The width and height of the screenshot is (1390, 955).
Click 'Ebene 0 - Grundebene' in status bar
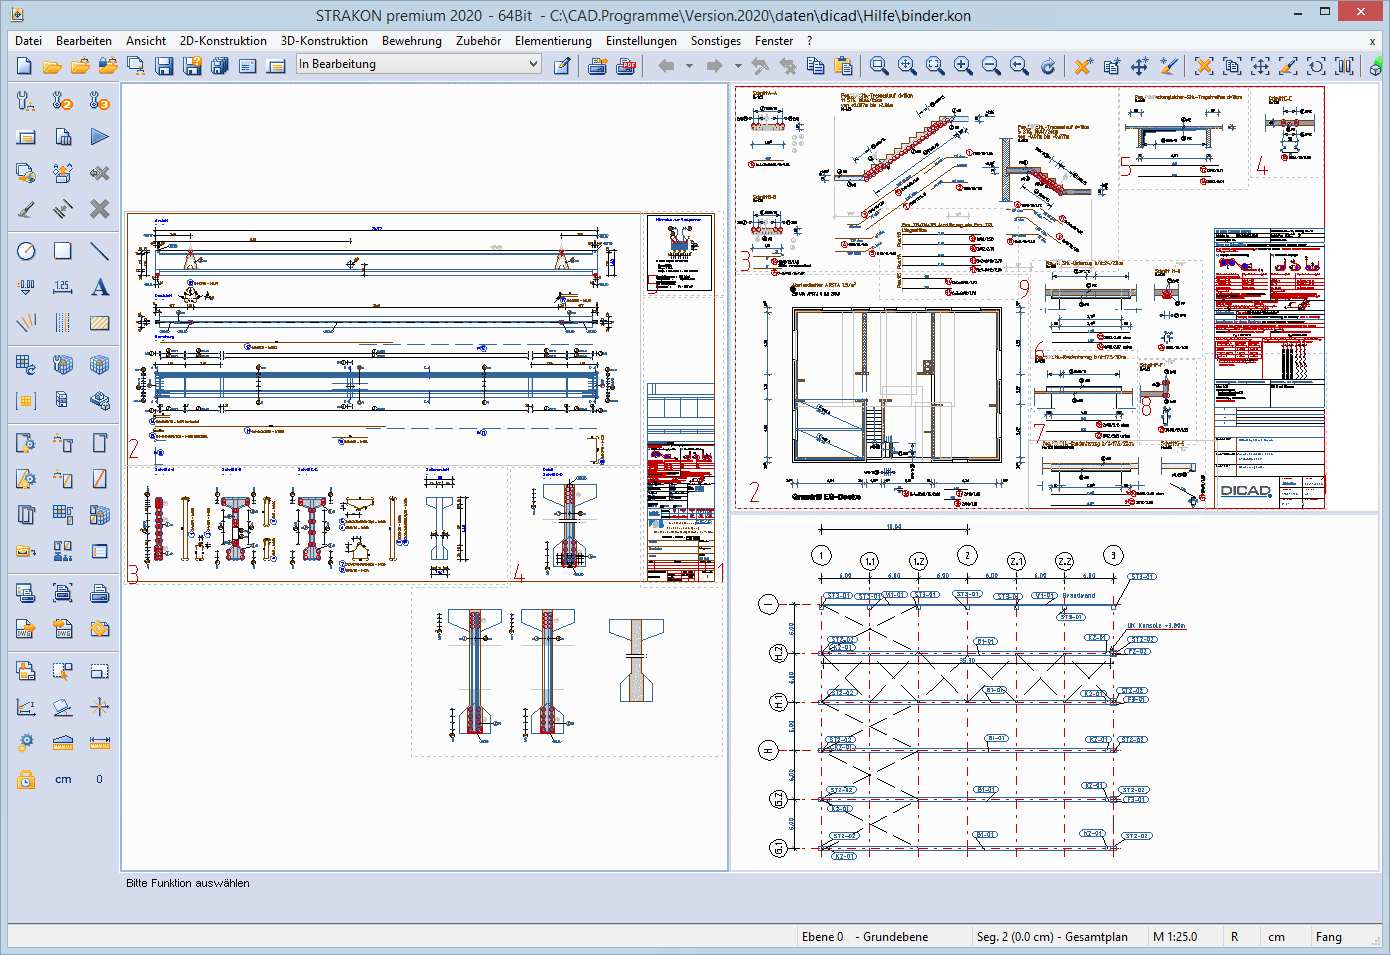pos(865,937)
